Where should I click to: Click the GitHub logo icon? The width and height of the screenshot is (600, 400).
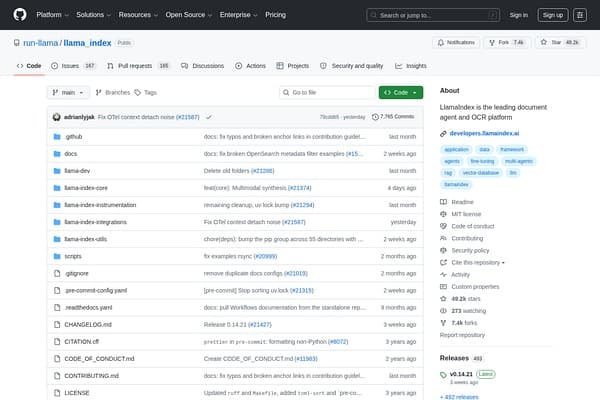pos(20,15)
